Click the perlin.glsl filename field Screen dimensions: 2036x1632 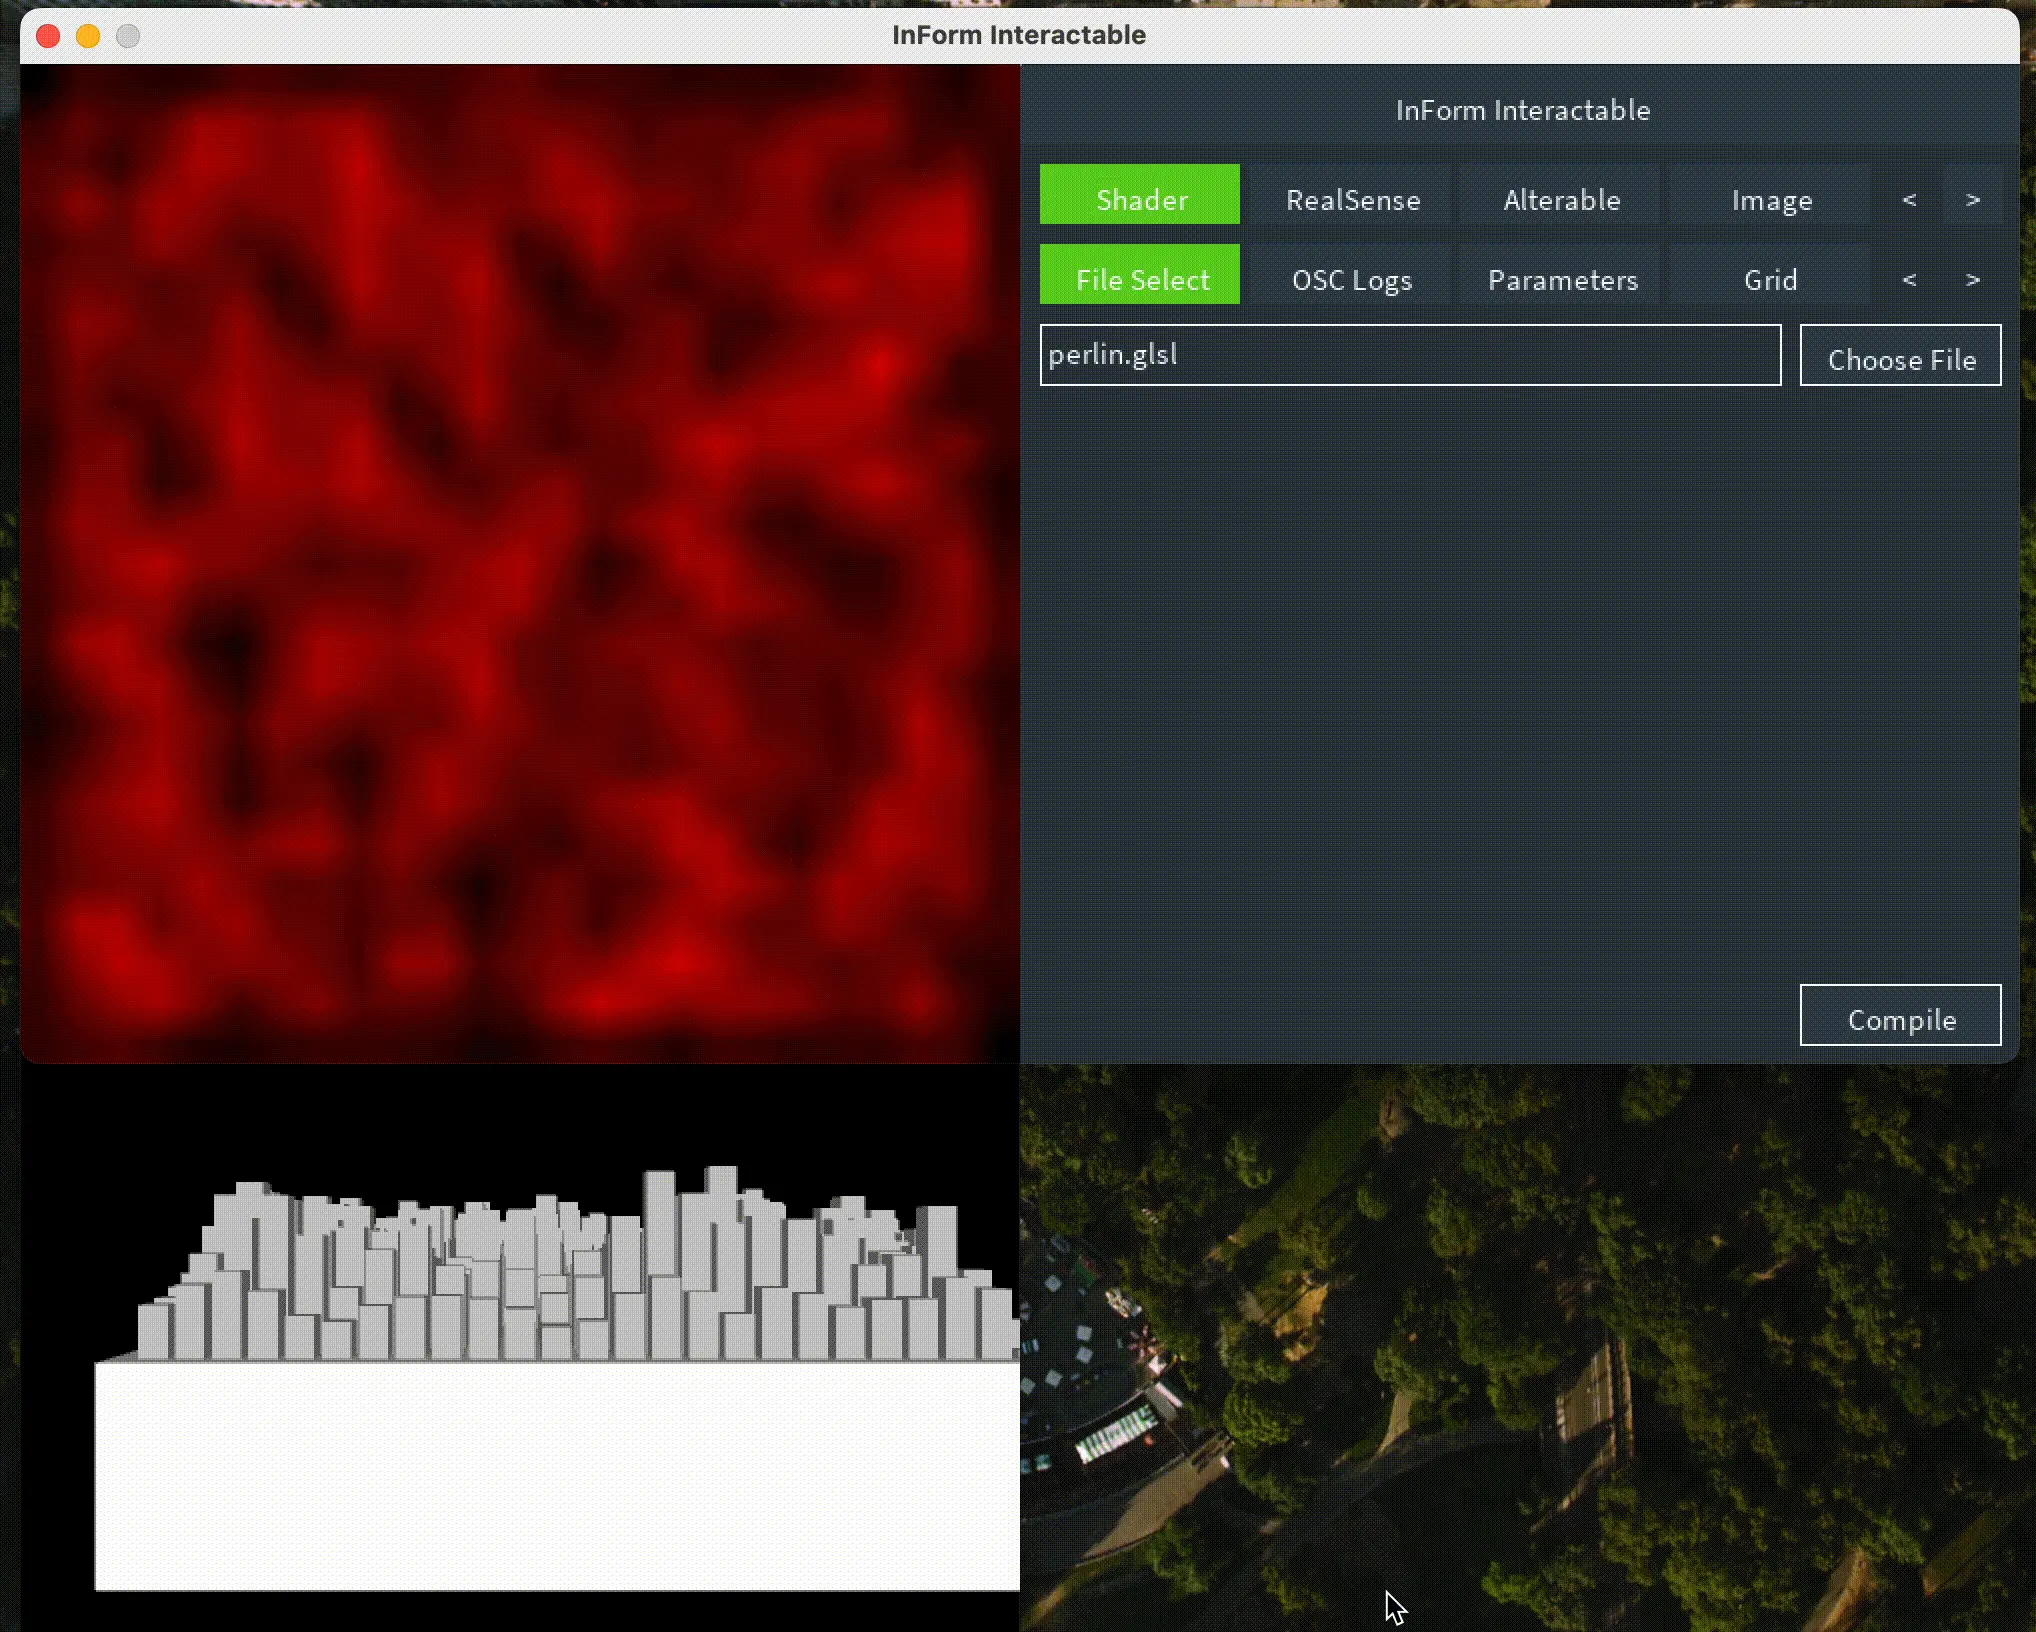pyautogui.click(x=1409, y=354)
